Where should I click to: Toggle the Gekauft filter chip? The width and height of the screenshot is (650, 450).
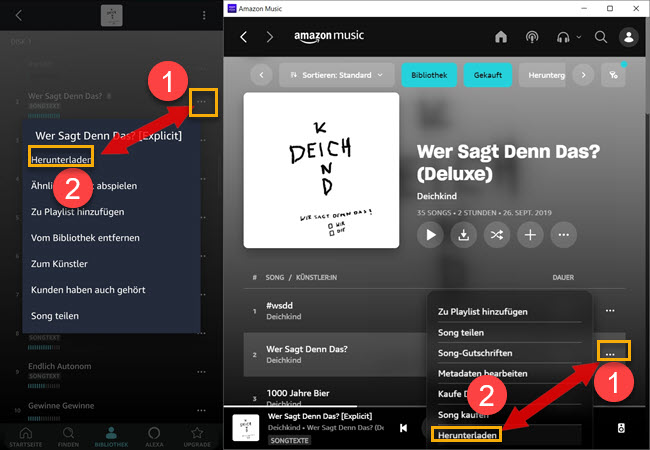pyautogui.click(x=488, y=75)
